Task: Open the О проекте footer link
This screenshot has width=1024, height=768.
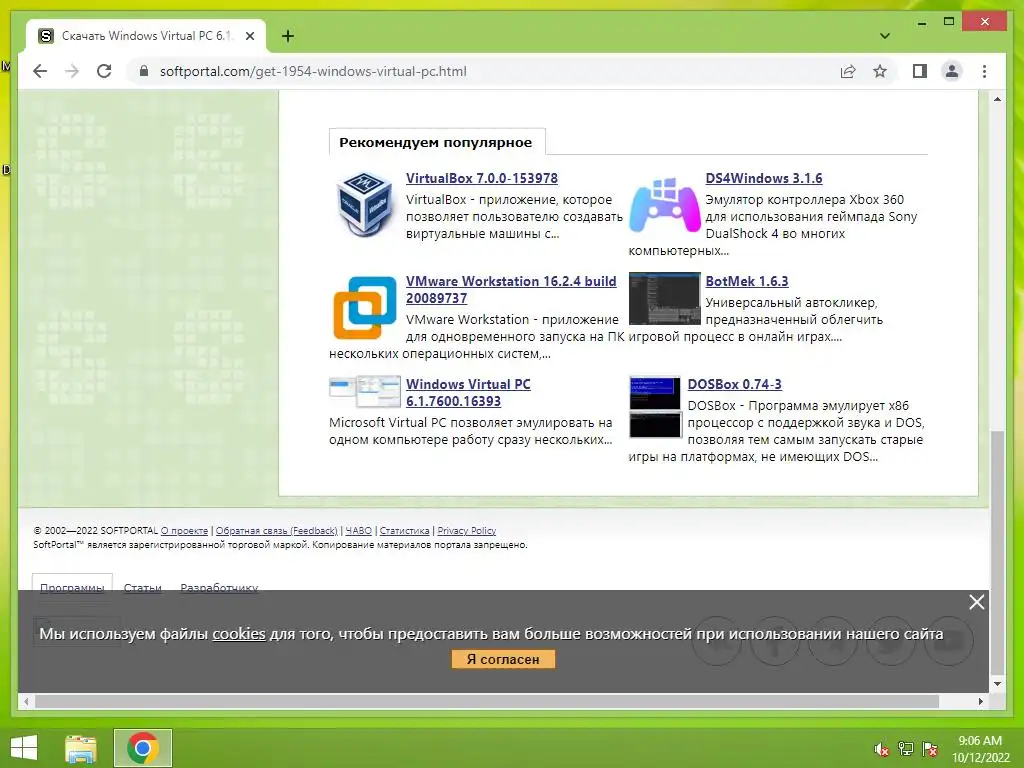Action: pyautogui.click(x=184, y=531)
